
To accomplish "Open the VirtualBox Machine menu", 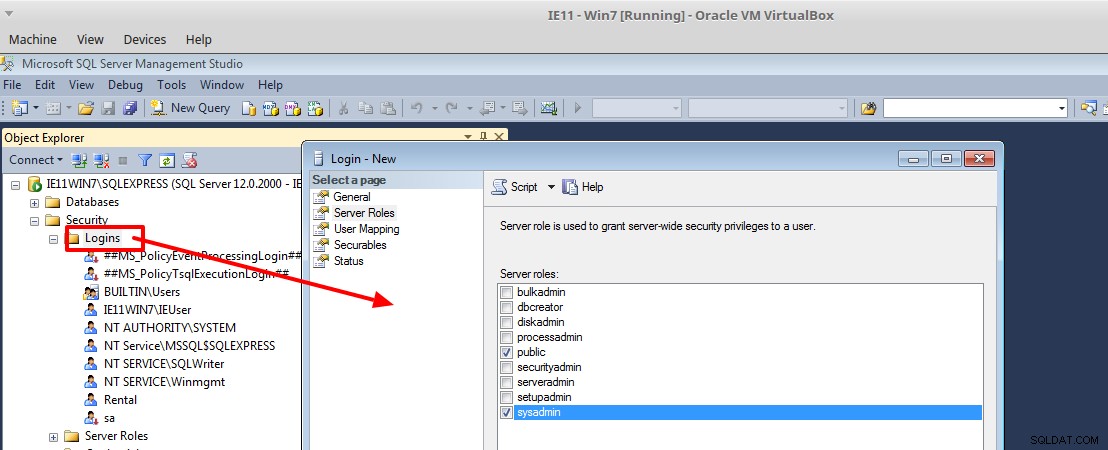I will tap(33, 40).
